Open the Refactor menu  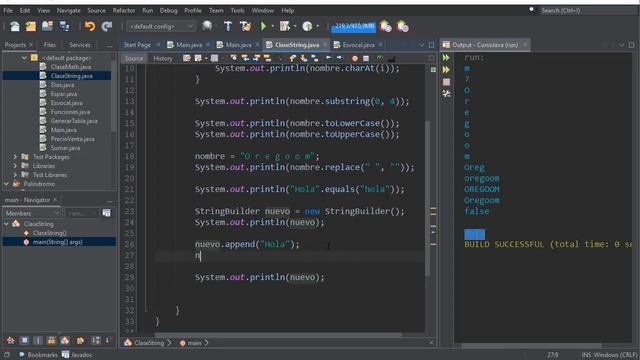coord(124,11)
